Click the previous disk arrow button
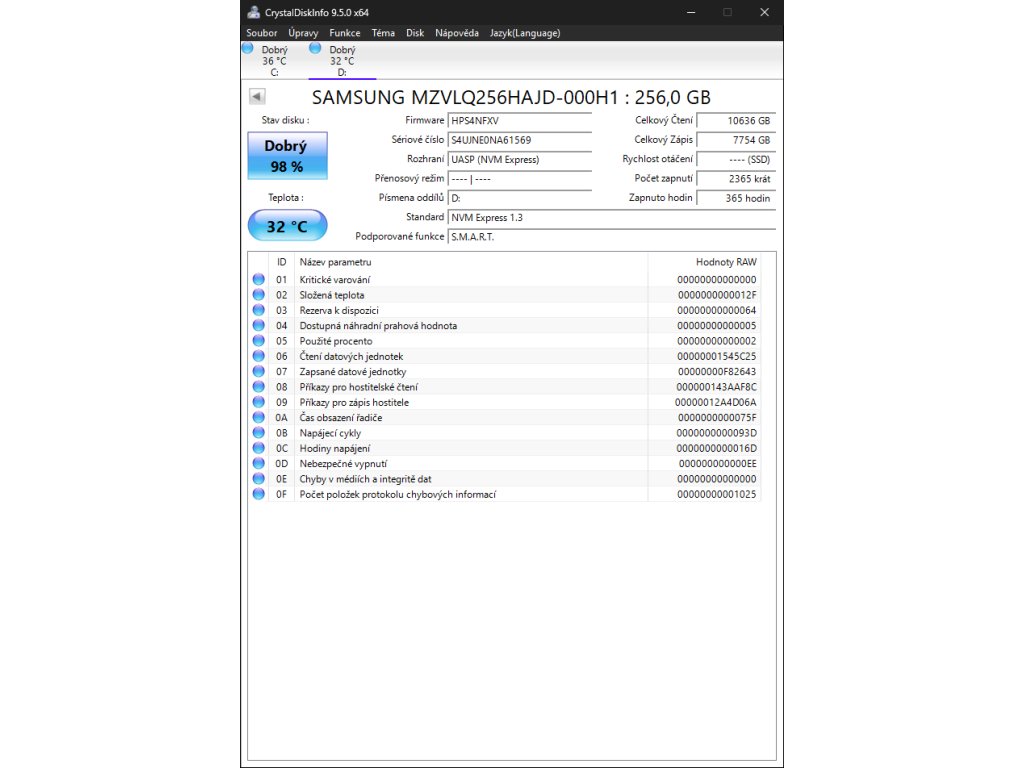Viewport: 1024px width, 768px height. [257, 97]
